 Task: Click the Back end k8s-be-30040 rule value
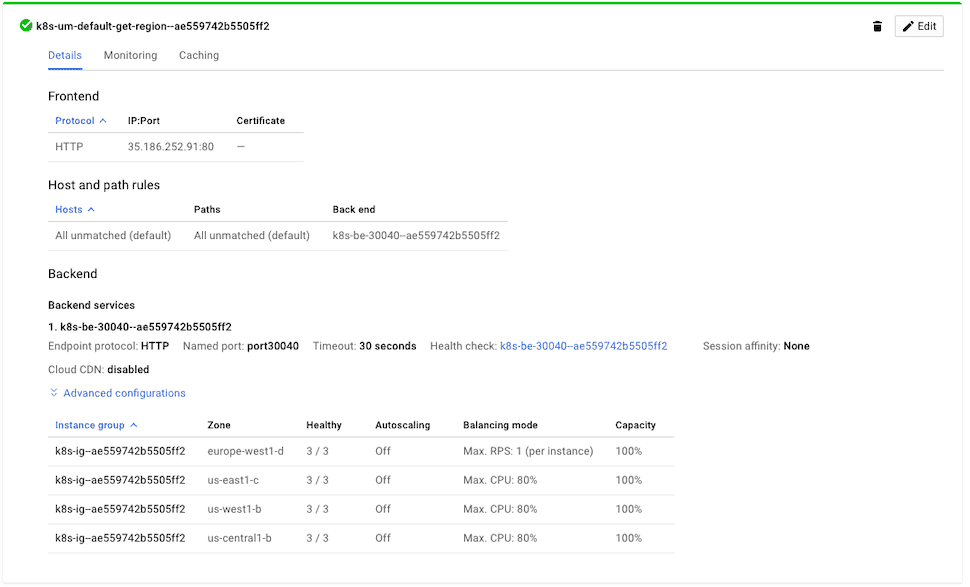click(416, 236)
